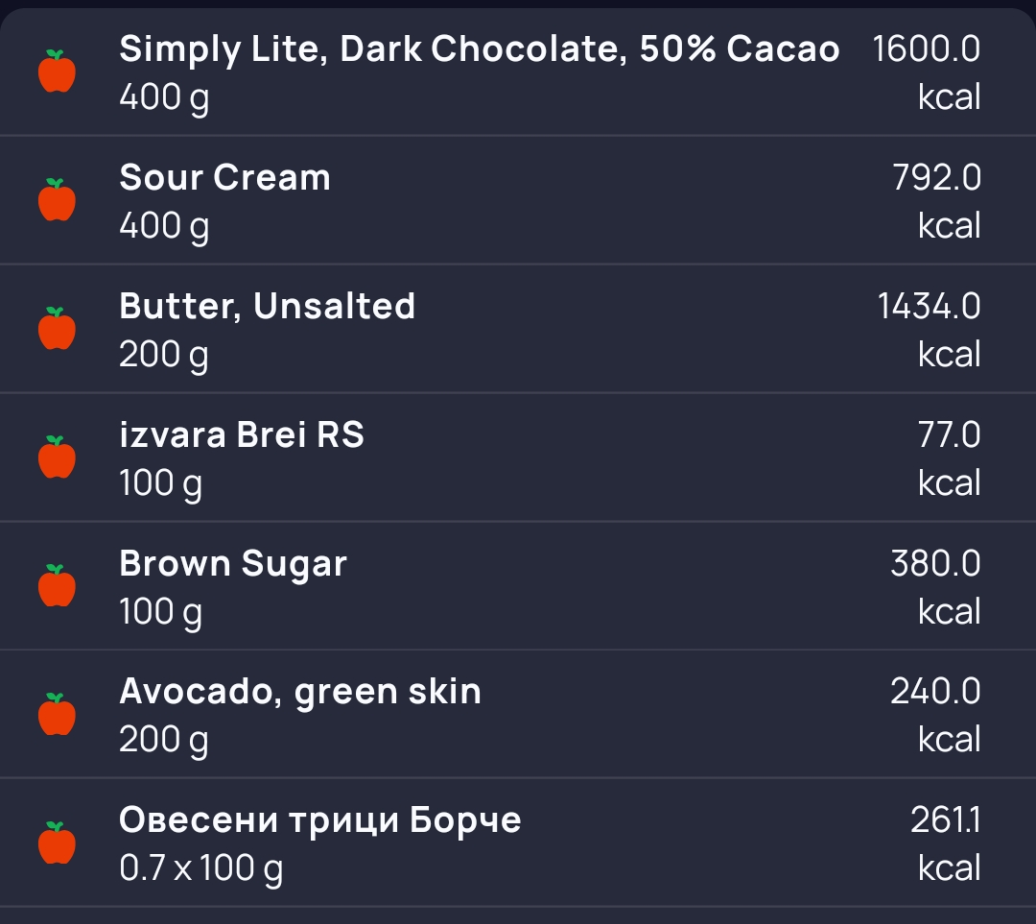The height and width of the screenshot is (924, 1036).
Task: Click the 1434.0 kcal value for butter
Action: [x=929, y=329]
